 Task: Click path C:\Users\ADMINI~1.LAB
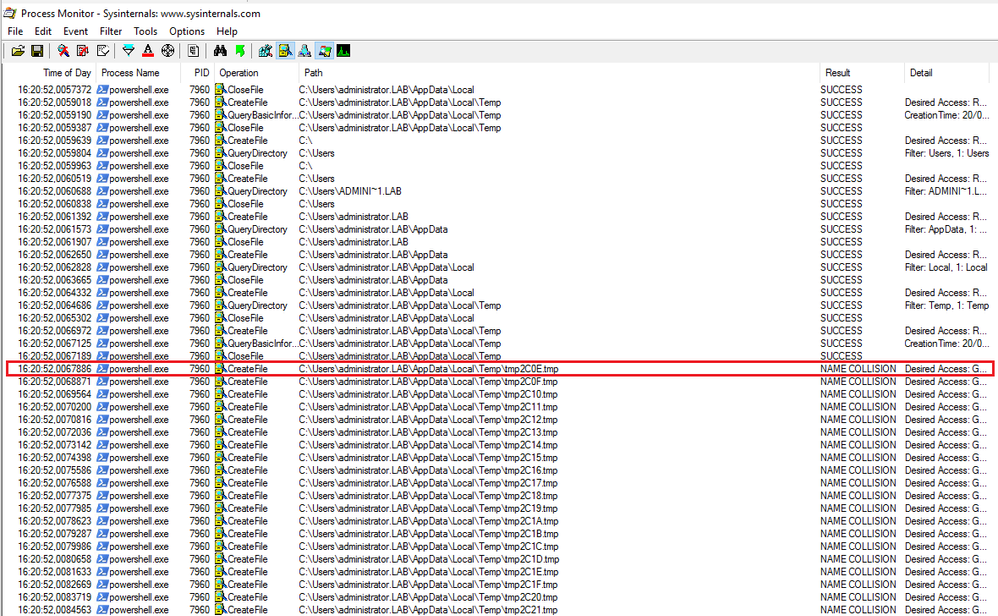tap(350, 191)
